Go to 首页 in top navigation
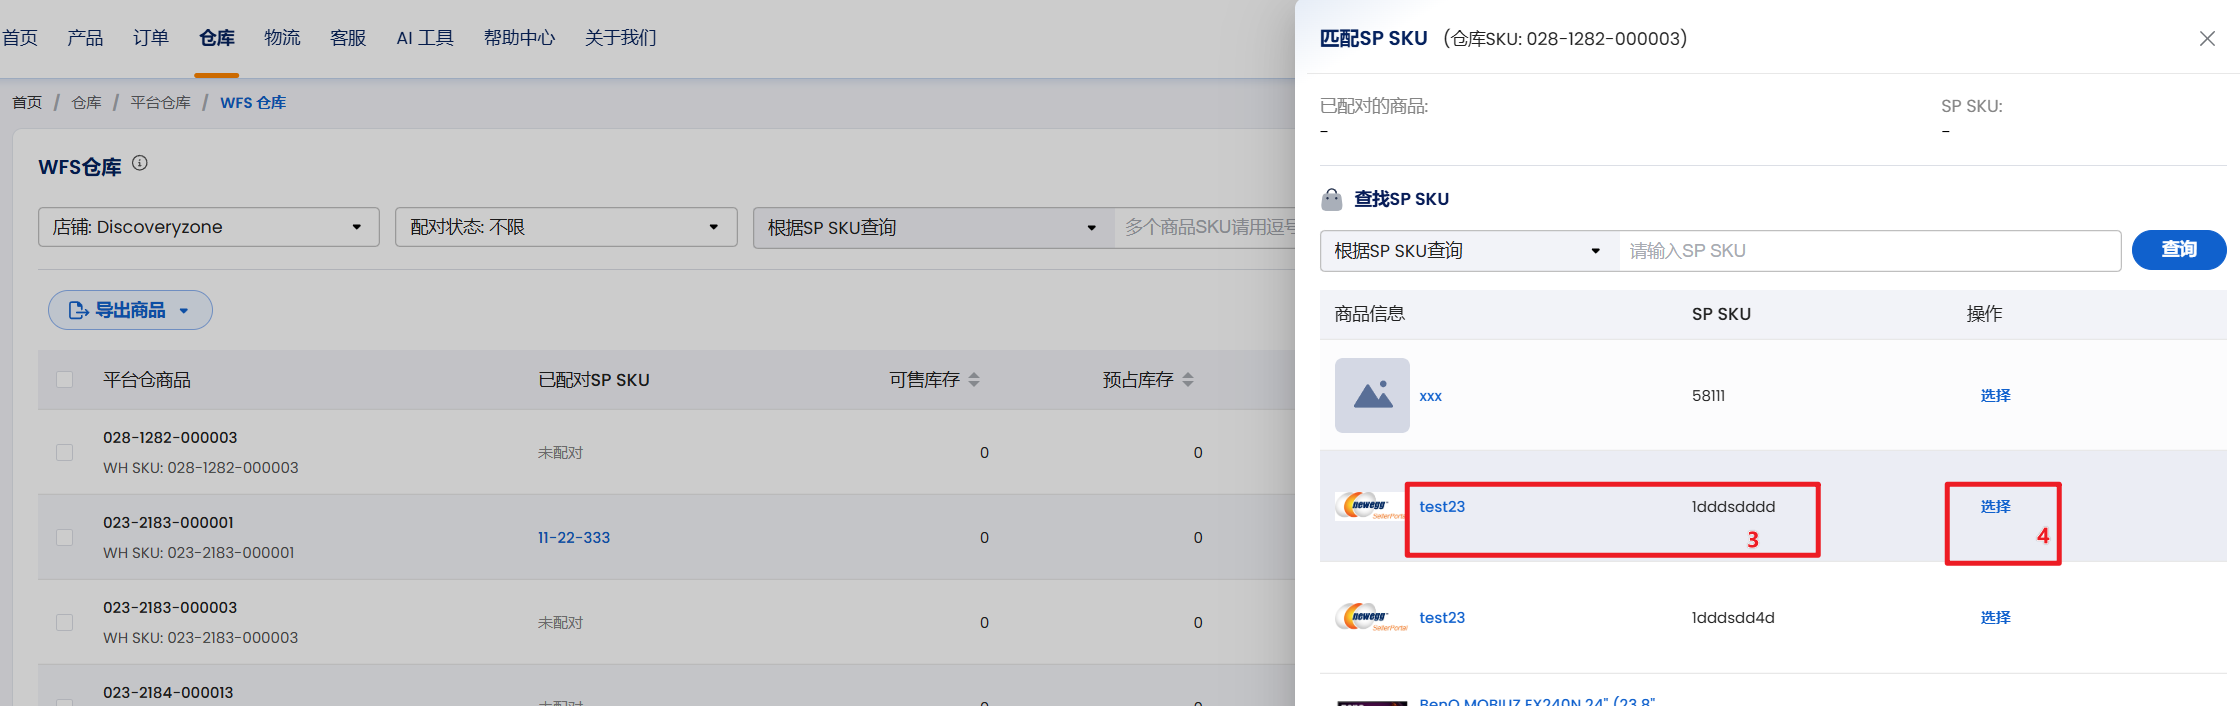This screenshot has height=706, width=2240. click(19, 38)
